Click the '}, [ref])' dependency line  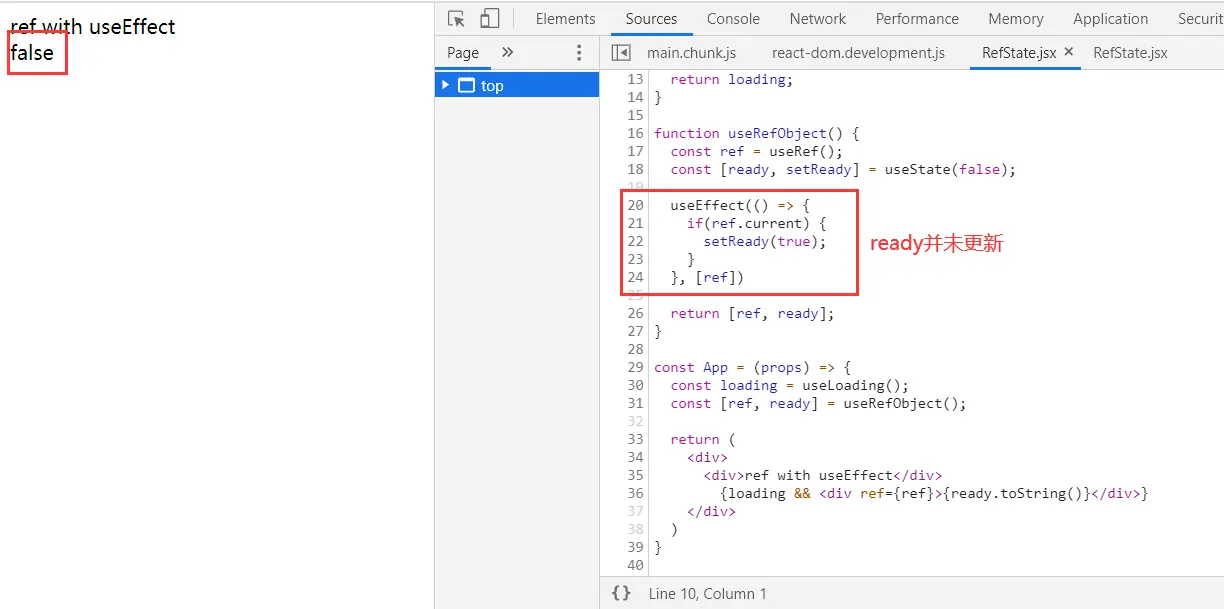(x=707, y=278)
